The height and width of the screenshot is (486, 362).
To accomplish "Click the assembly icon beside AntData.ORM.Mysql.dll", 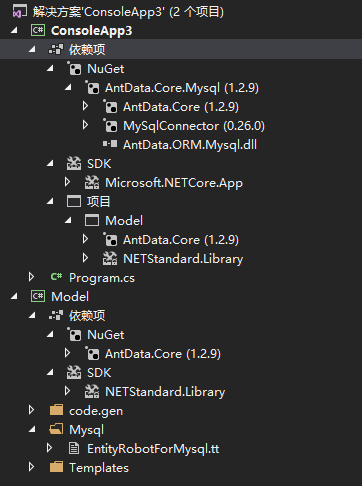I will (x=110, y=144).
